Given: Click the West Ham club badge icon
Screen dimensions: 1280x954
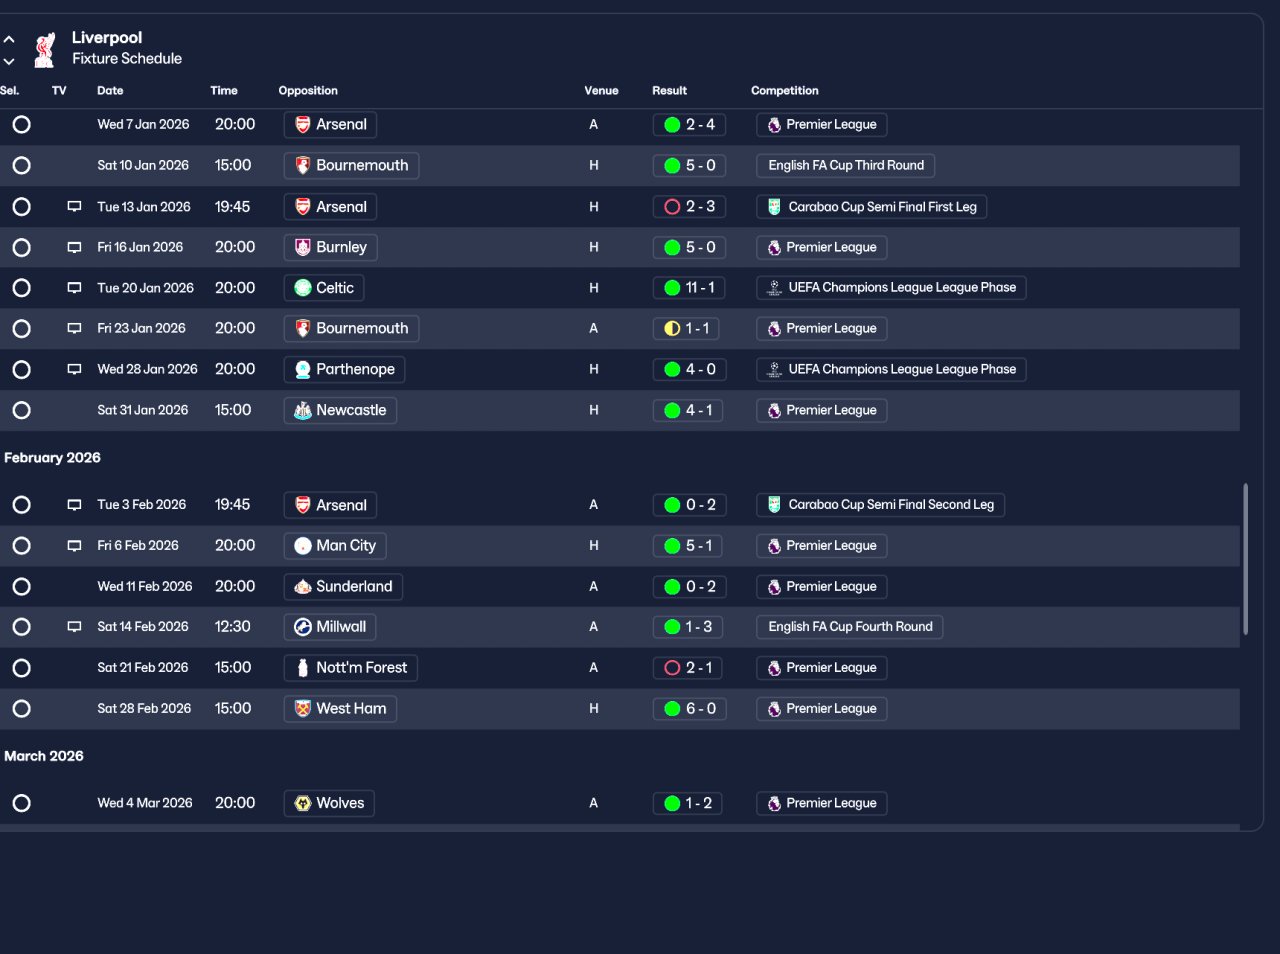Looking at the screenshot, I should (303, 709).
